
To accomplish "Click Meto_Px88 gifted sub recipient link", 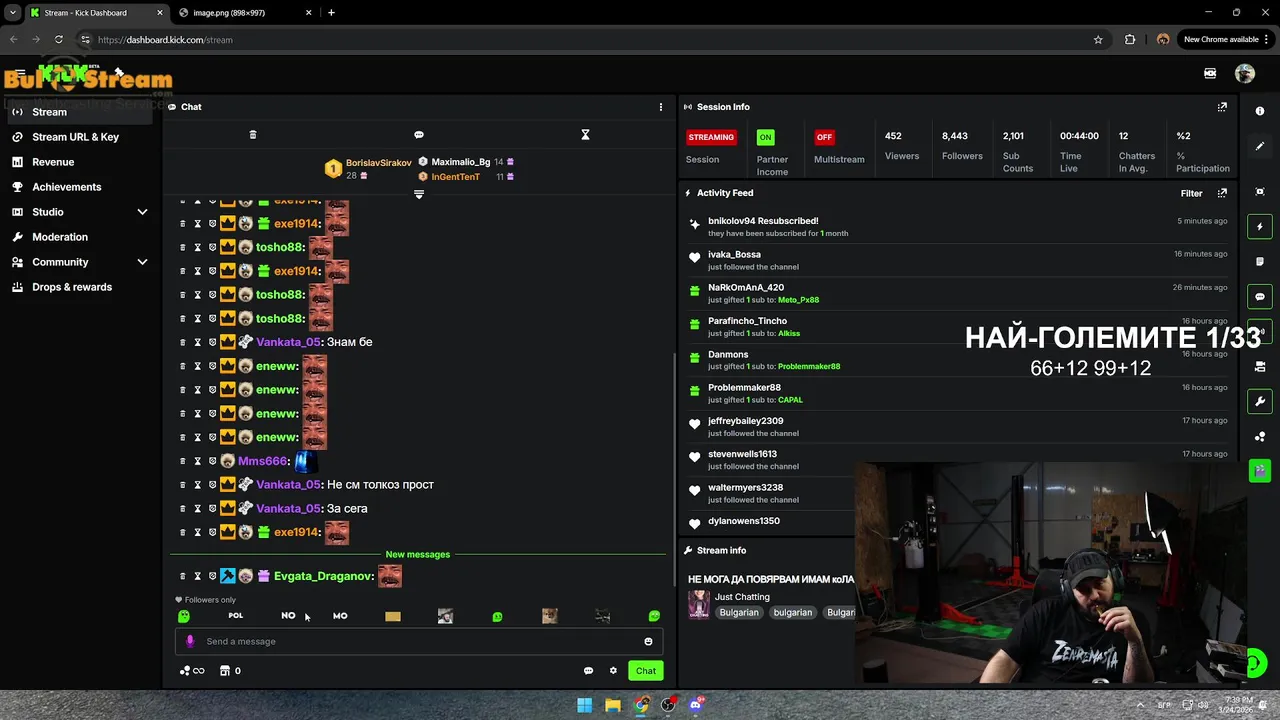I will [x=798, y=300].
